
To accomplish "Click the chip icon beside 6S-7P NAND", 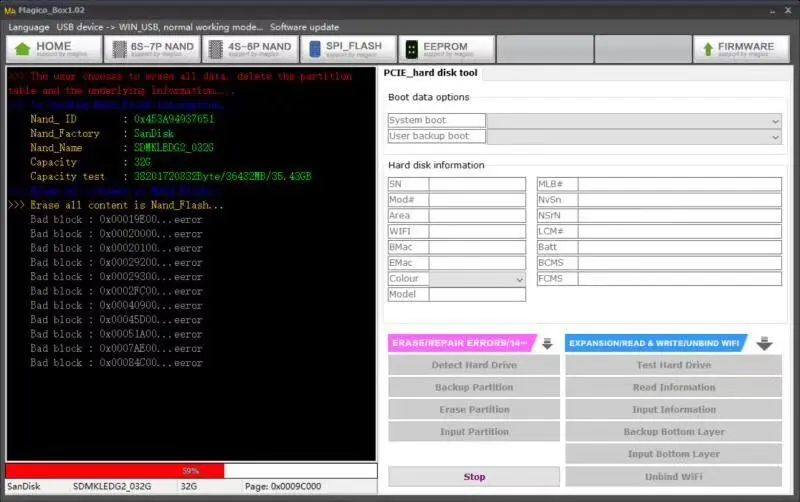I will coord(119,49).
